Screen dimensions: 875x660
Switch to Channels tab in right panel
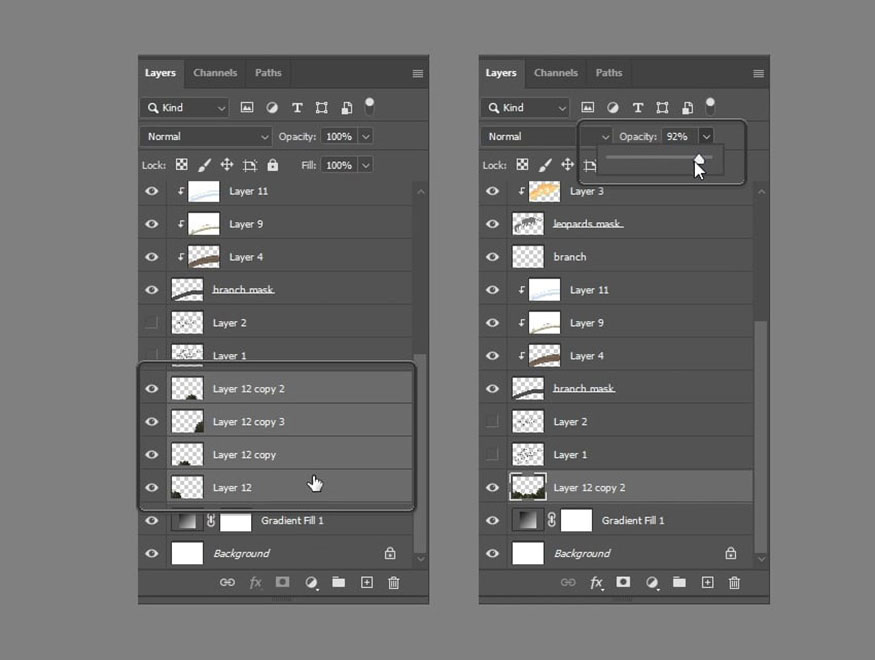pyautogui.click(x=556, y=73)
